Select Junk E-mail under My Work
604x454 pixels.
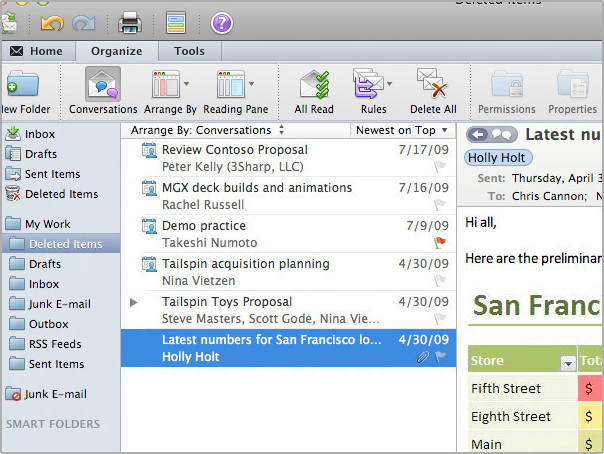(61, 304)
